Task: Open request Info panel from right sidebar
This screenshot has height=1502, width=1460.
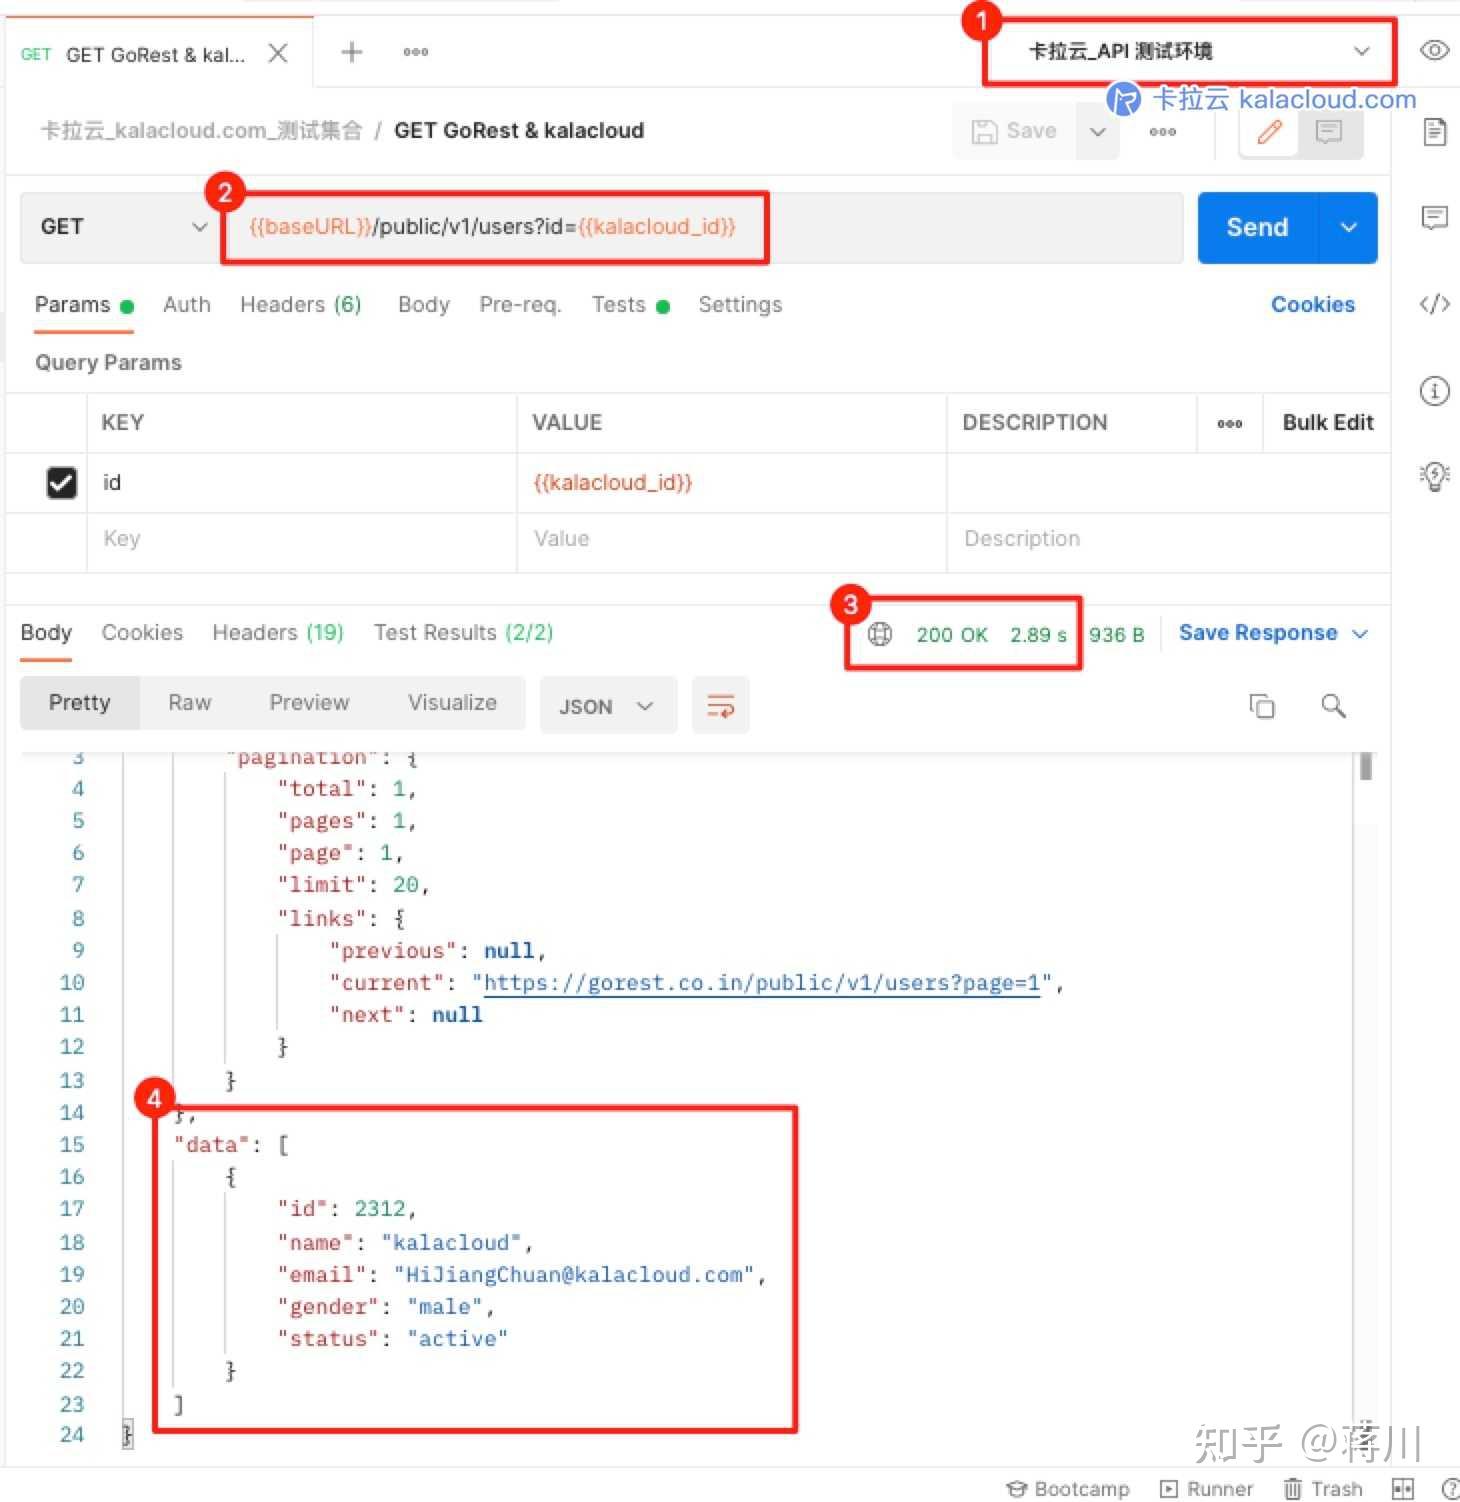Action: pos(1434,391)
